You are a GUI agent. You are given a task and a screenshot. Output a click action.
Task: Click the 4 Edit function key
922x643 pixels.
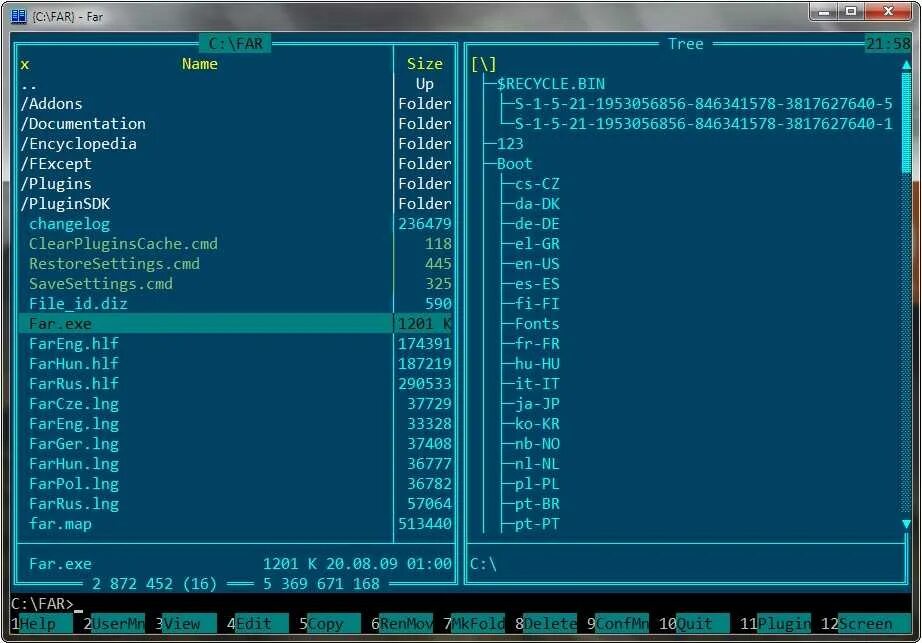click(257, 624)
